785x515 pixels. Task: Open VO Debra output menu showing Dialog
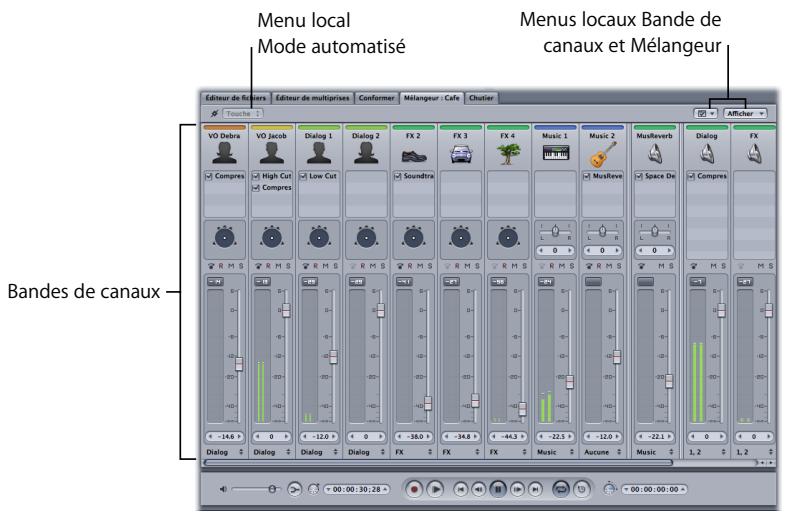click(x=224, y=452)
